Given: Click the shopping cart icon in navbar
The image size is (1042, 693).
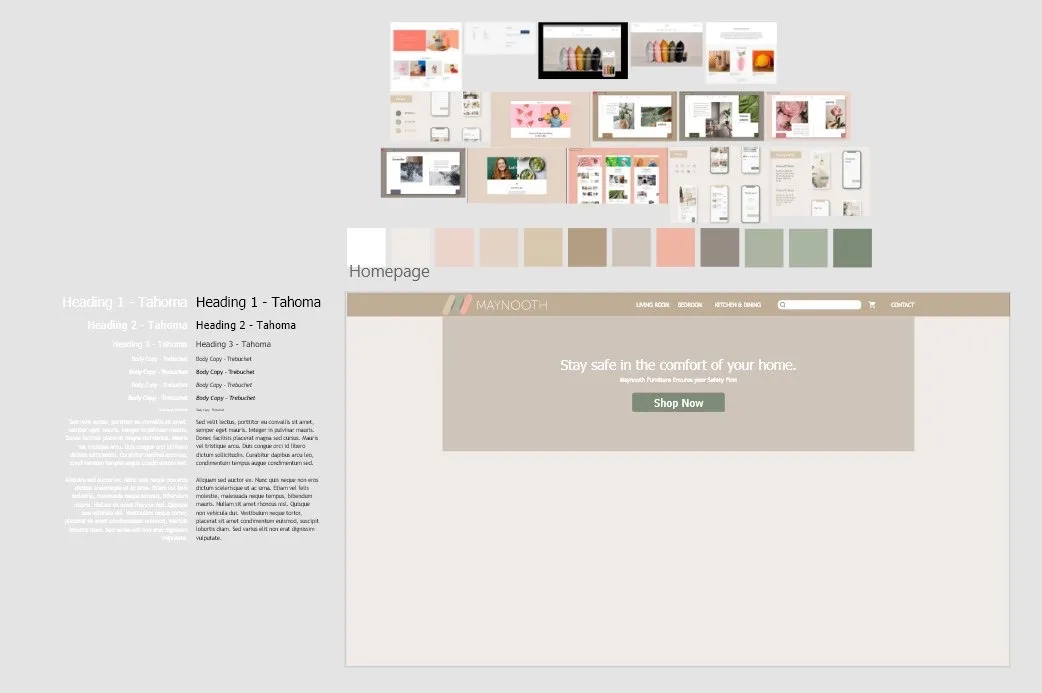Looking at the screenshot, I should [872, 305].
